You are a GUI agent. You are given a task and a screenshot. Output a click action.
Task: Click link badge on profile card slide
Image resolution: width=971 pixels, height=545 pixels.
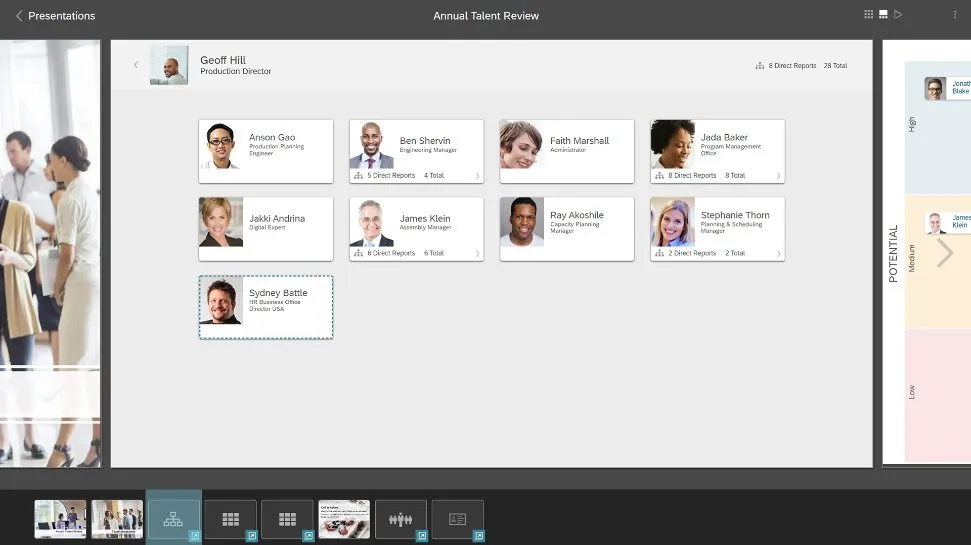click(x=479, y=536)
